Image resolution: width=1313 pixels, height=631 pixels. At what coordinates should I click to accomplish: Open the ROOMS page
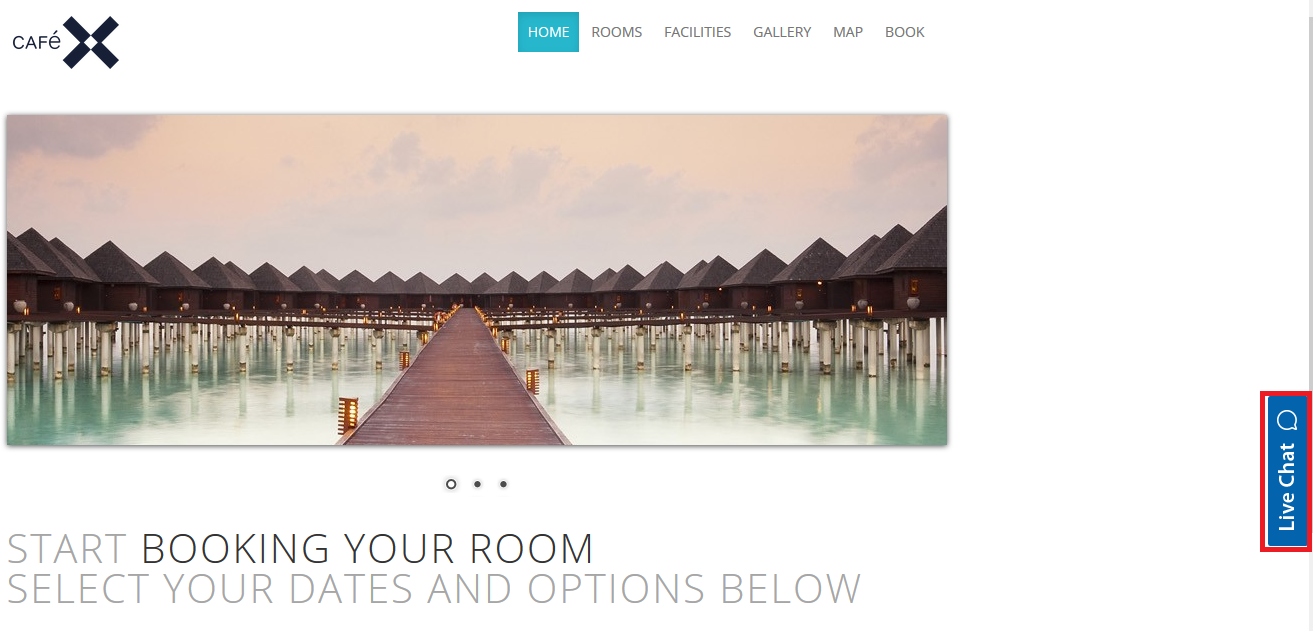616,32
